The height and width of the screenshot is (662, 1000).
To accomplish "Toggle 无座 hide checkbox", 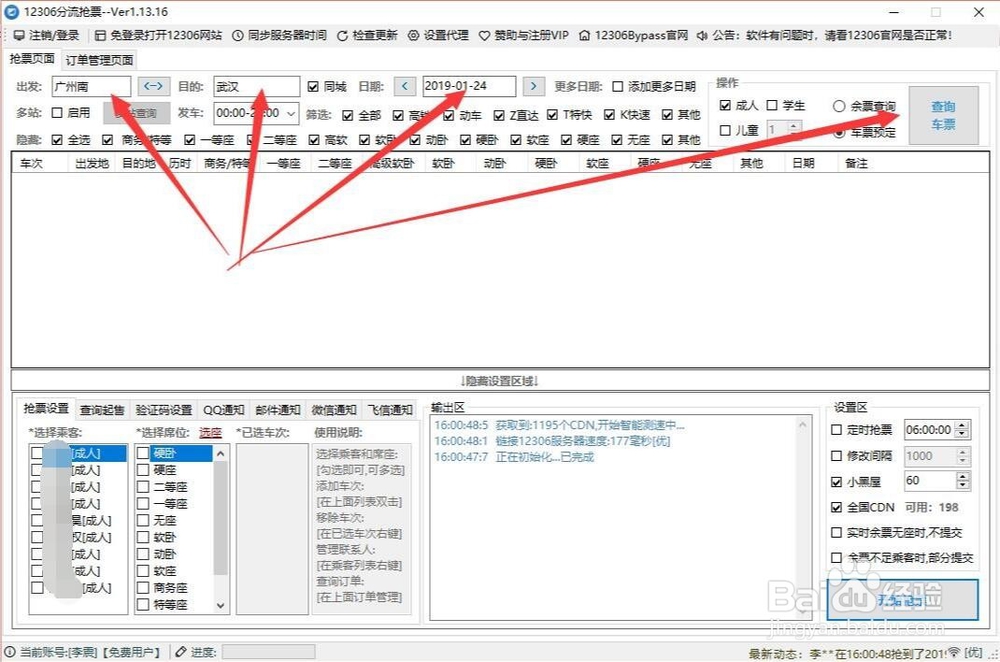I will click(616, 140).
